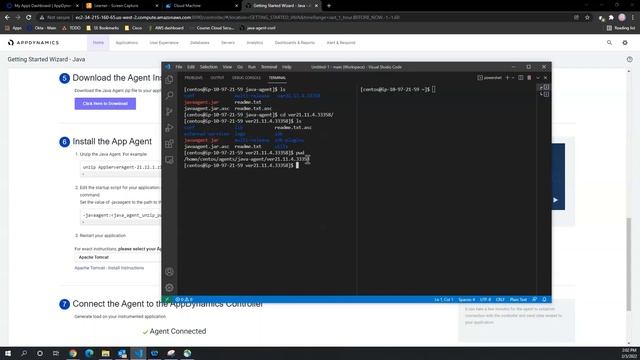This screenshot has height=360, width=640.
Task: Click the feedback icon in VS Code status bar
Action: click(x=535, y=300)
